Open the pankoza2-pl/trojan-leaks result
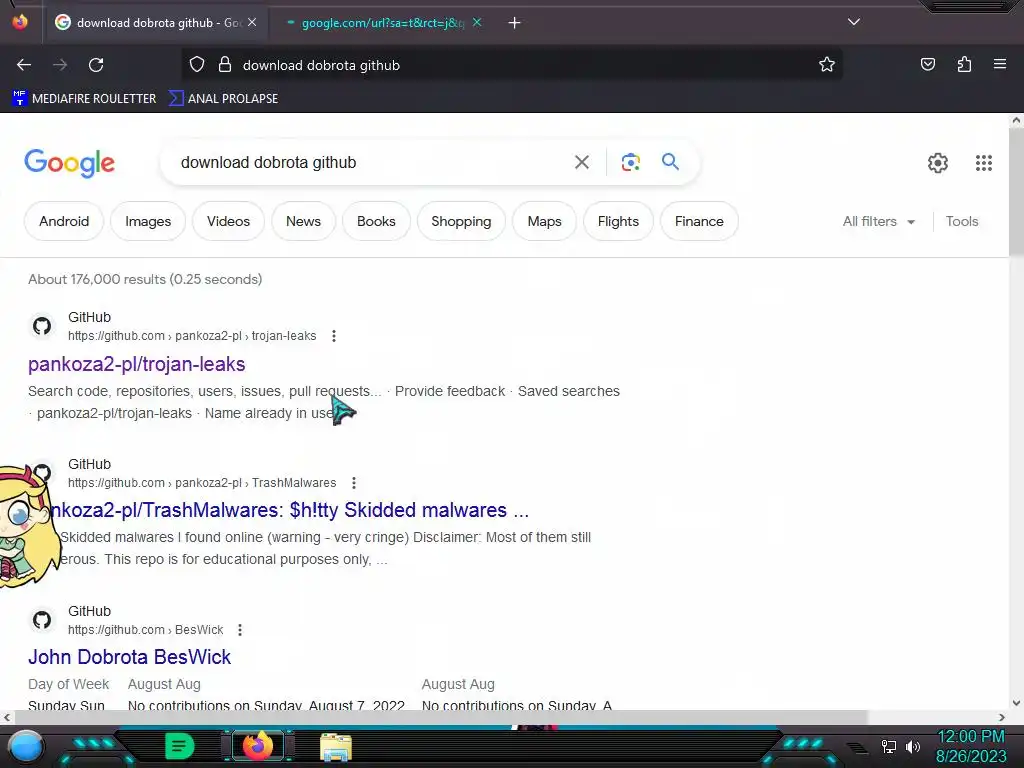This screenshot has width=1024, height=768. (x=136, y=364)
